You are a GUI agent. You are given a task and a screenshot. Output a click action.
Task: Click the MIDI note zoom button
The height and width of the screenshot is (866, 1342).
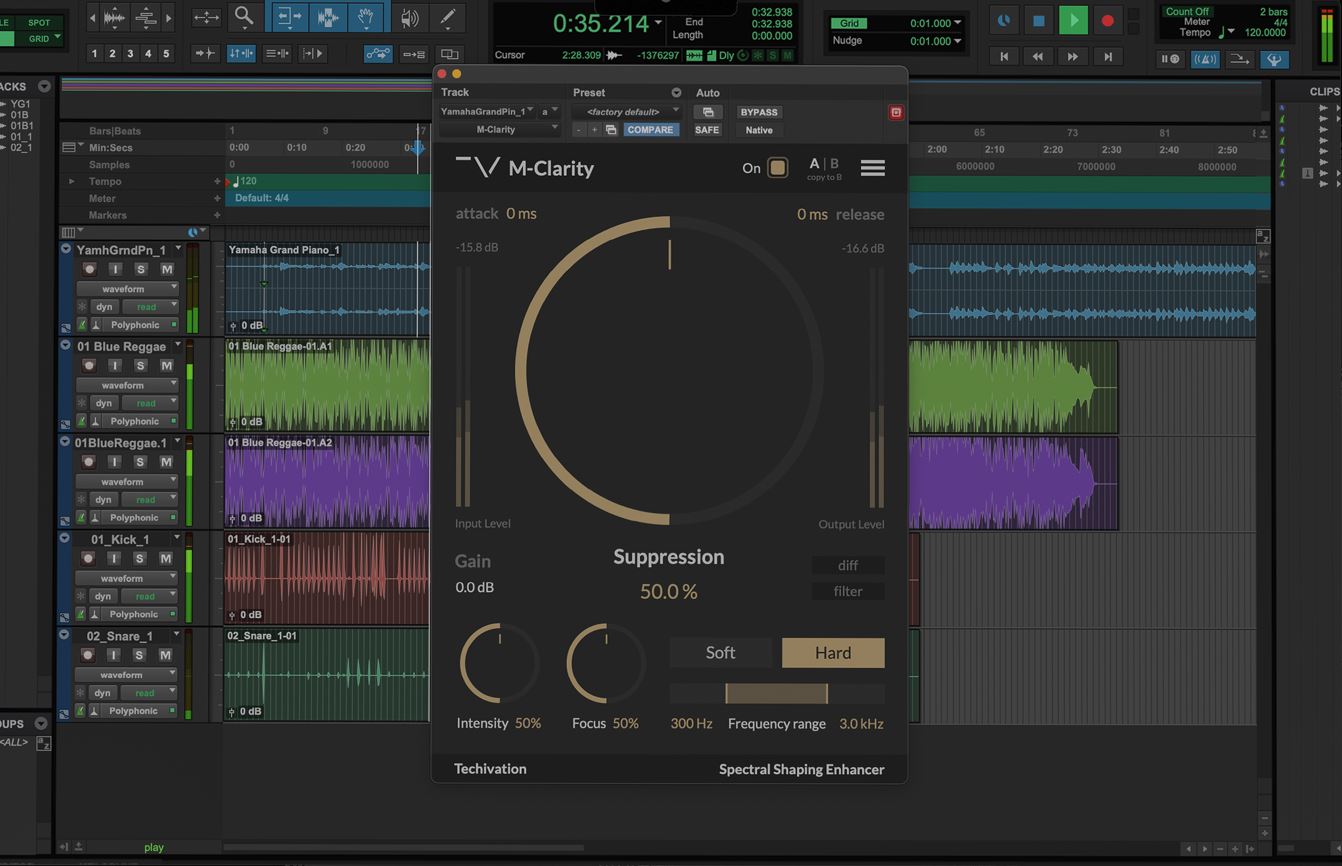coord(145,17)
